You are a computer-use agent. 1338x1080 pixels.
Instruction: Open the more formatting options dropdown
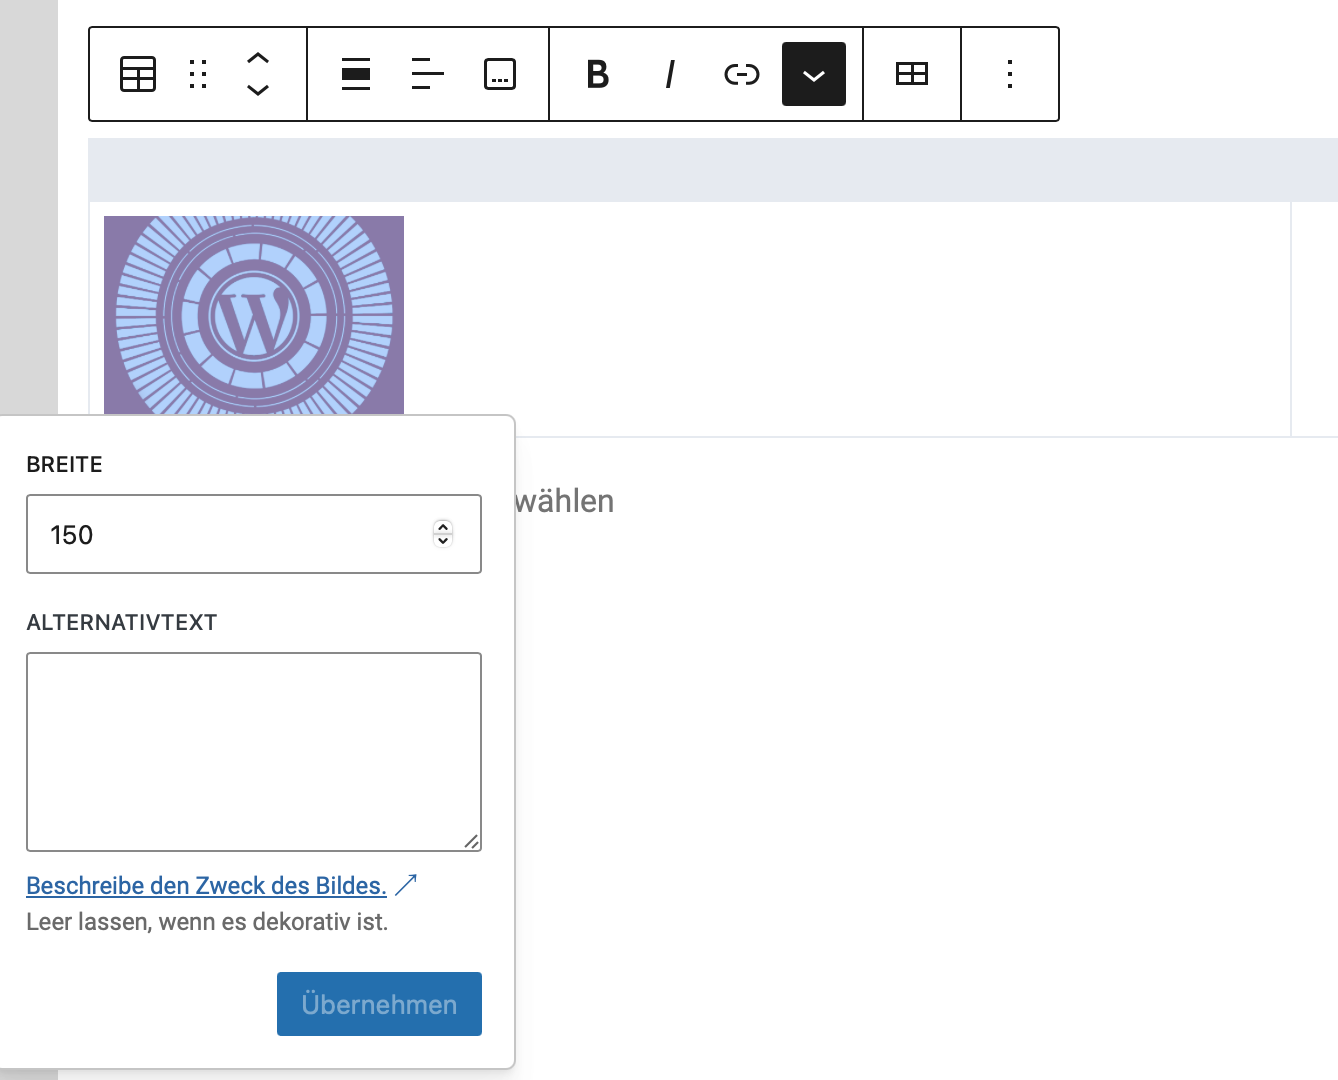[814, 74]
